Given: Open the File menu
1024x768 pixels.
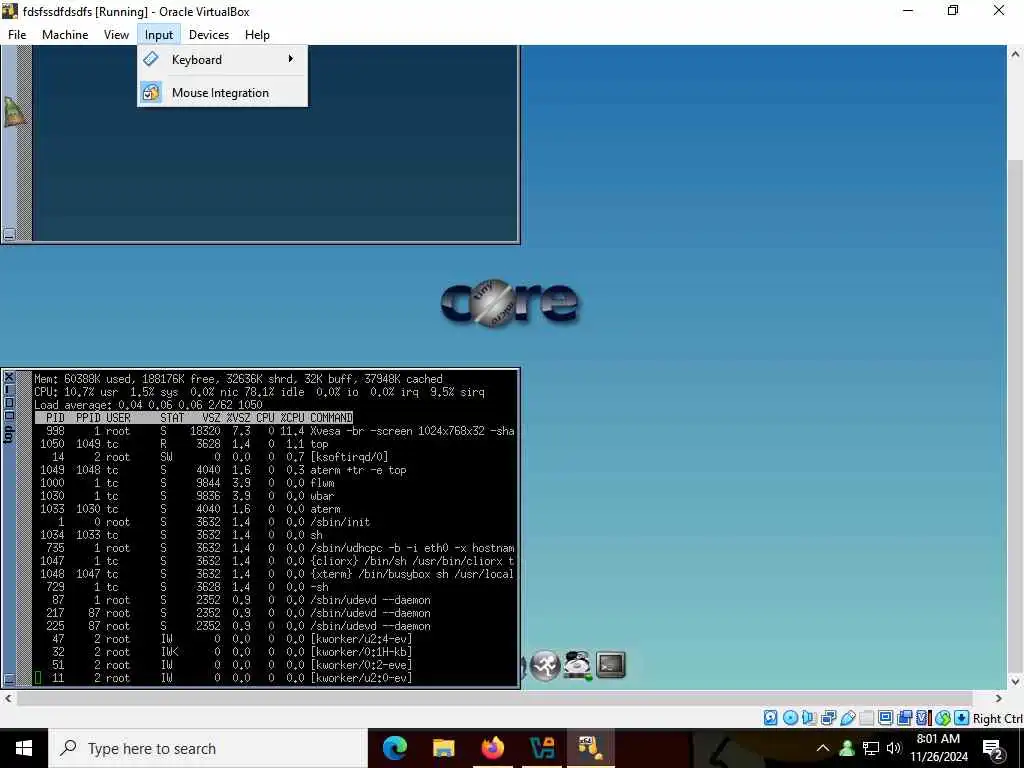Looking at the screenshot, I should coord(17,35).
